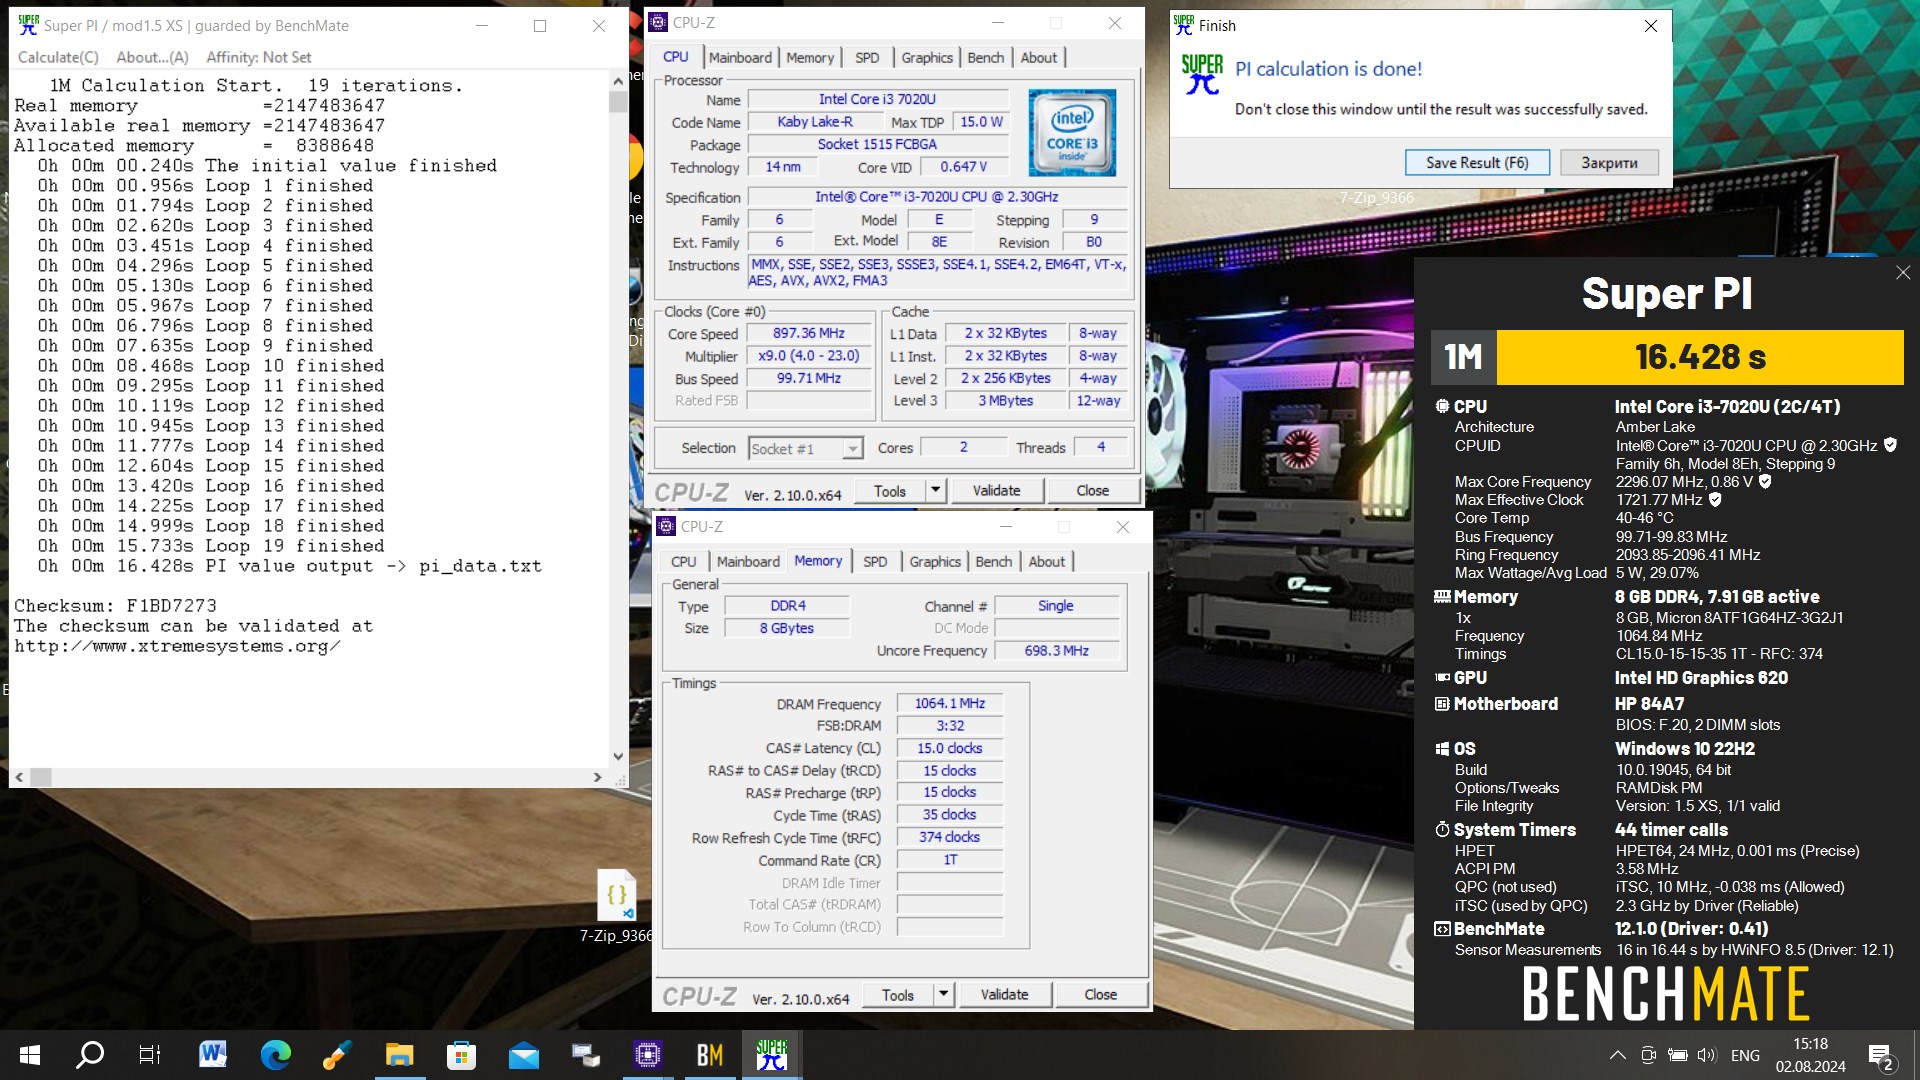
Task: Open Bench tab in bottom CPU-Z
Action: 994,561
